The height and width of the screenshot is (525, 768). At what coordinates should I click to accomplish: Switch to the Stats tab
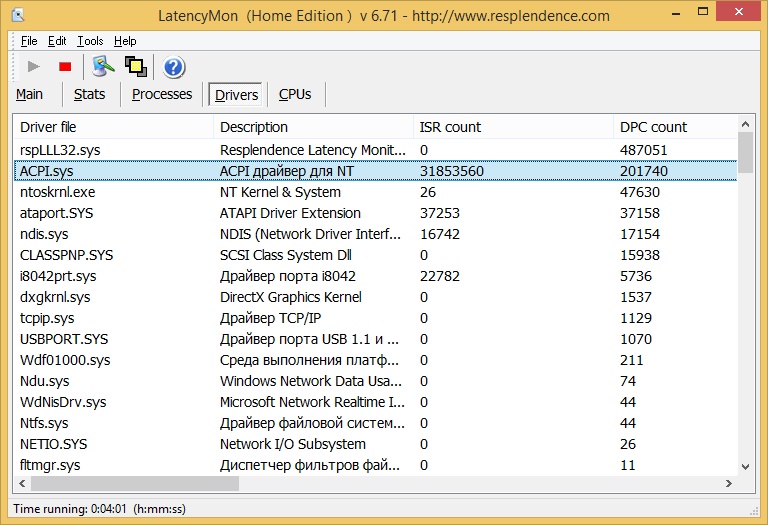tap(89, 95)
